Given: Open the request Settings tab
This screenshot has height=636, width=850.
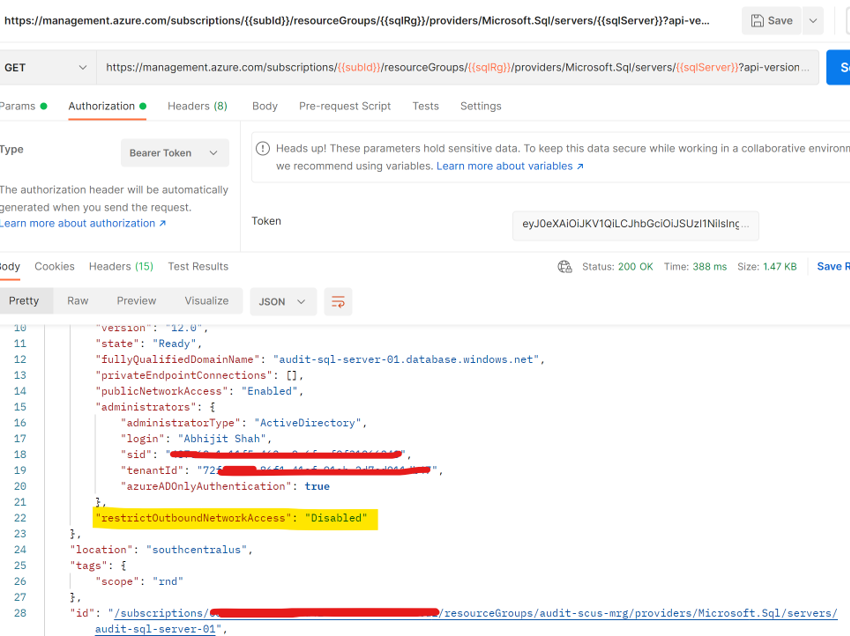Looking at the screenshot, I should [481, 106].
